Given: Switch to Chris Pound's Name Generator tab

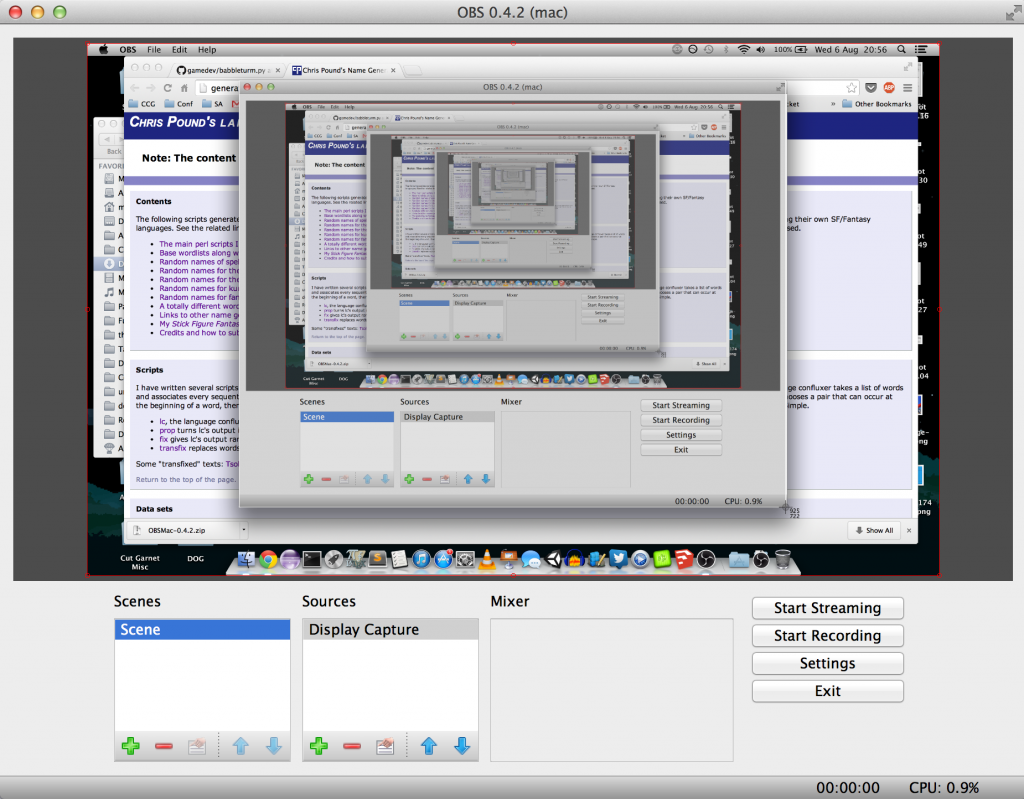Looking at the screenshot, I should 344,70.
